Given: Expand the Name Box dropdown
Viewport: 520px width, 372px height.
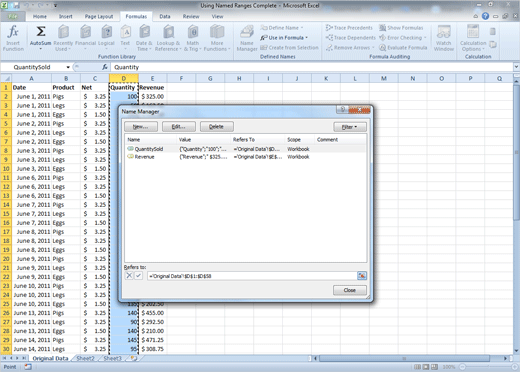Looking at the screenshot, I should (68, 67).
